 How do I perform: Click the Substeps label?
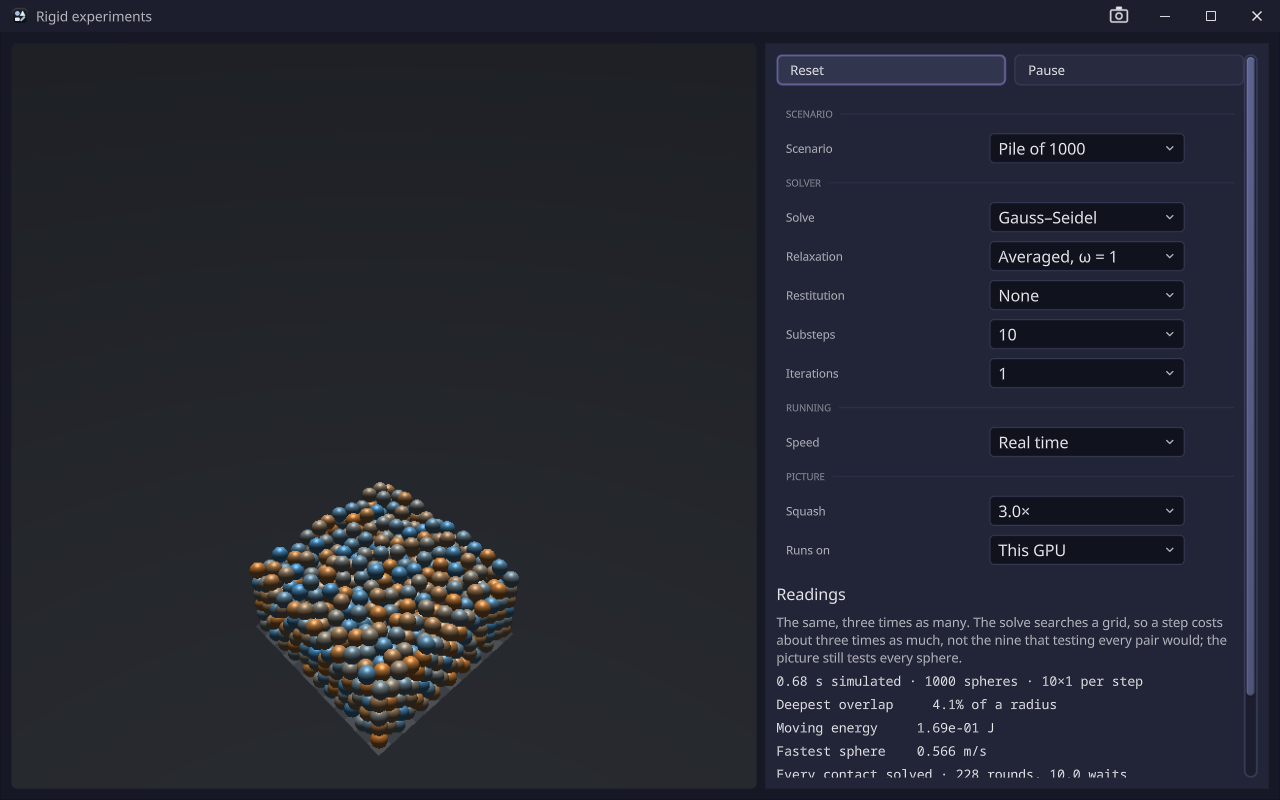(810, 335)
